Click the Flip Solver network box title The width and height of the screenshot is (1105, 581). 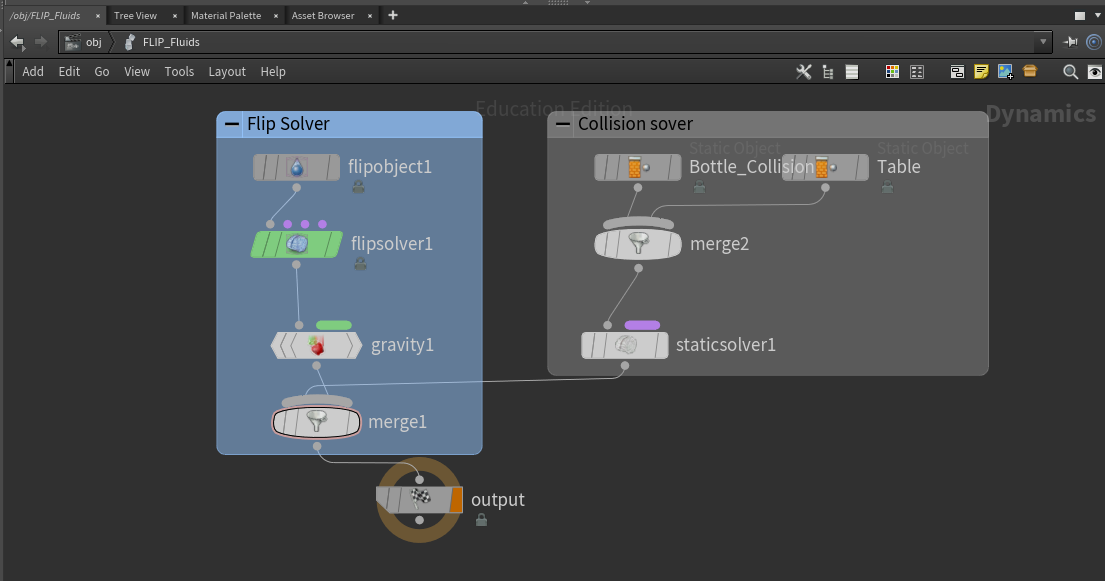[288, 124]
